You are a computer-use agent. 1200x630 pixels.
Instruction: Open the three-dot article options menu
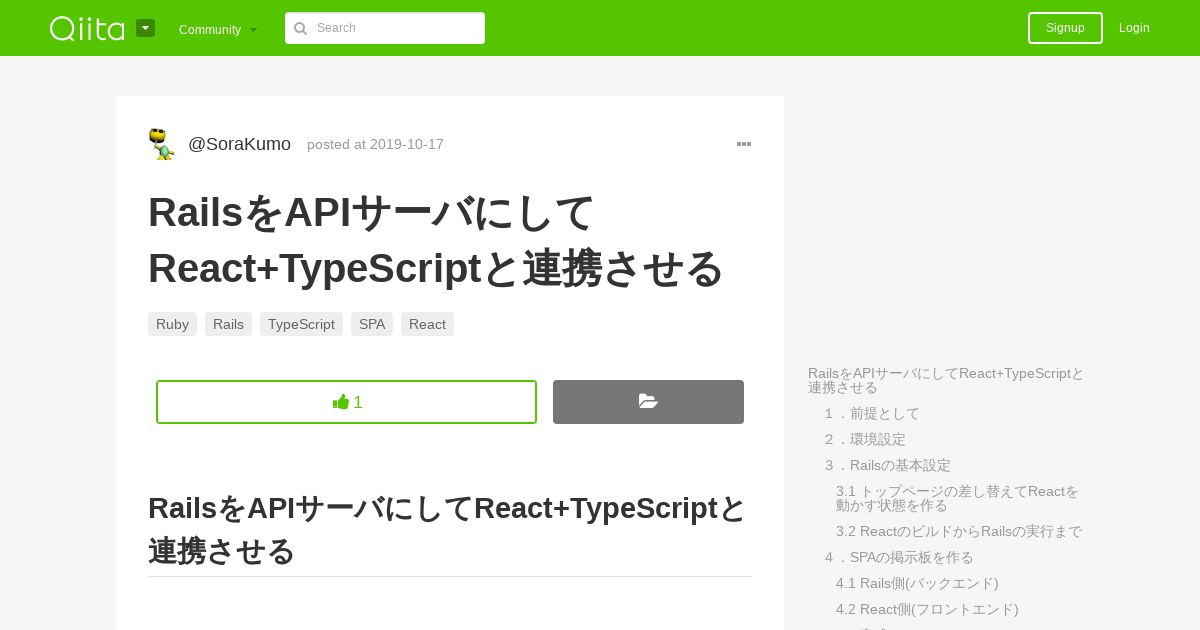tap(744, 144)
